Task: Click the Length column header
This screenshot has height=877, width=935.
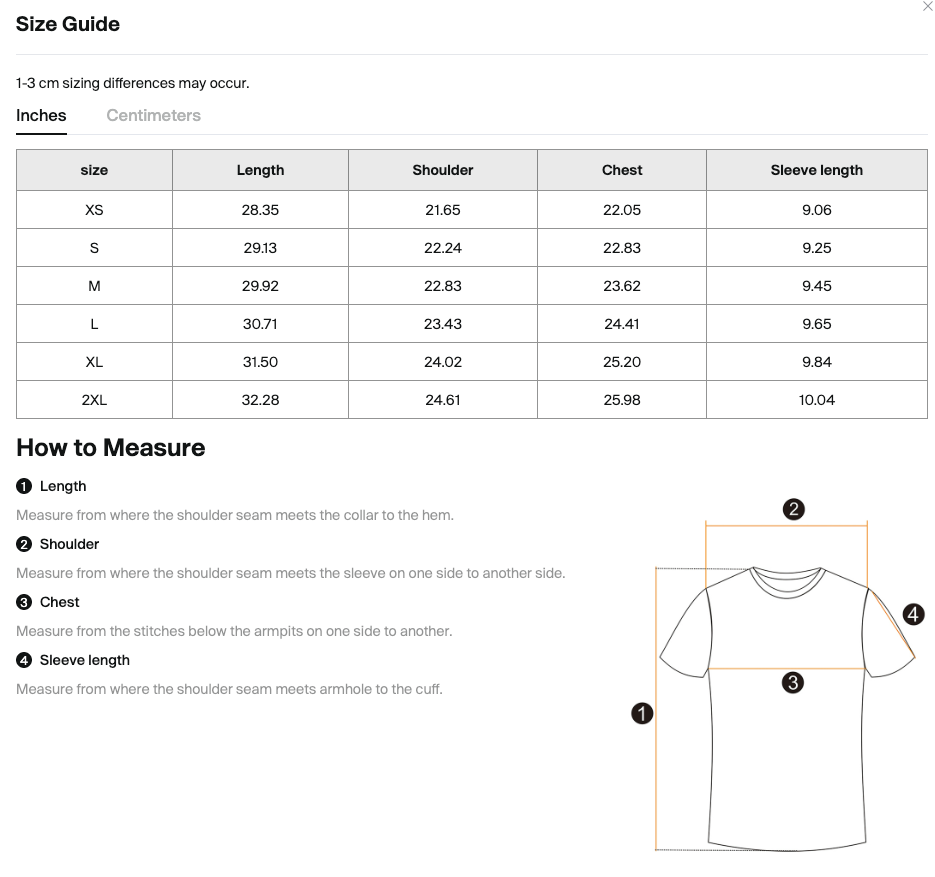Action: (x=260, y=170)
